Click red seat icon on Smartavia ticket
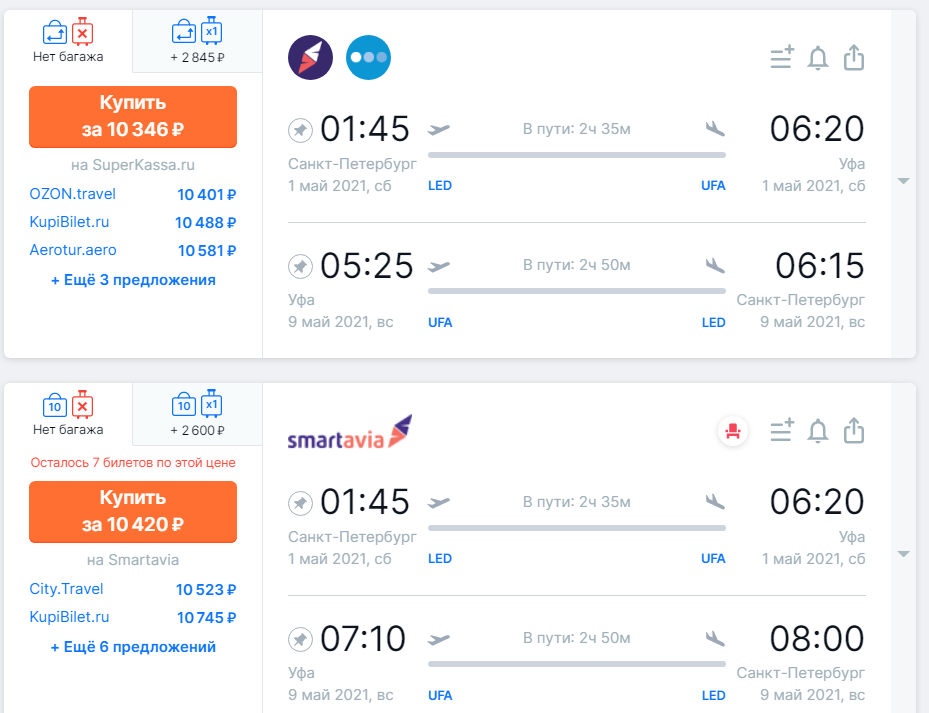 tap(733, 431)
